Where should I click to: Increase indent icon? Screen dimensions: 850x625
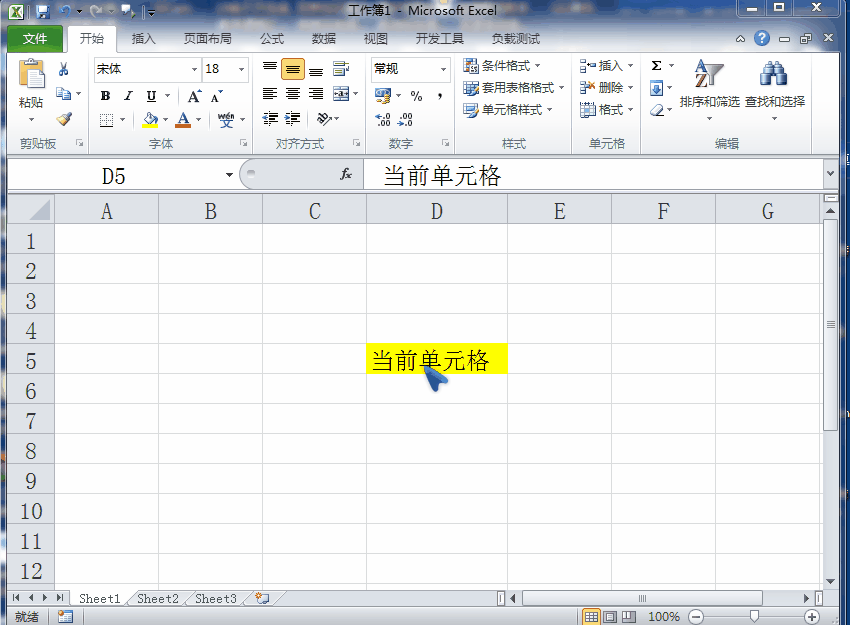tap(293, 119)
